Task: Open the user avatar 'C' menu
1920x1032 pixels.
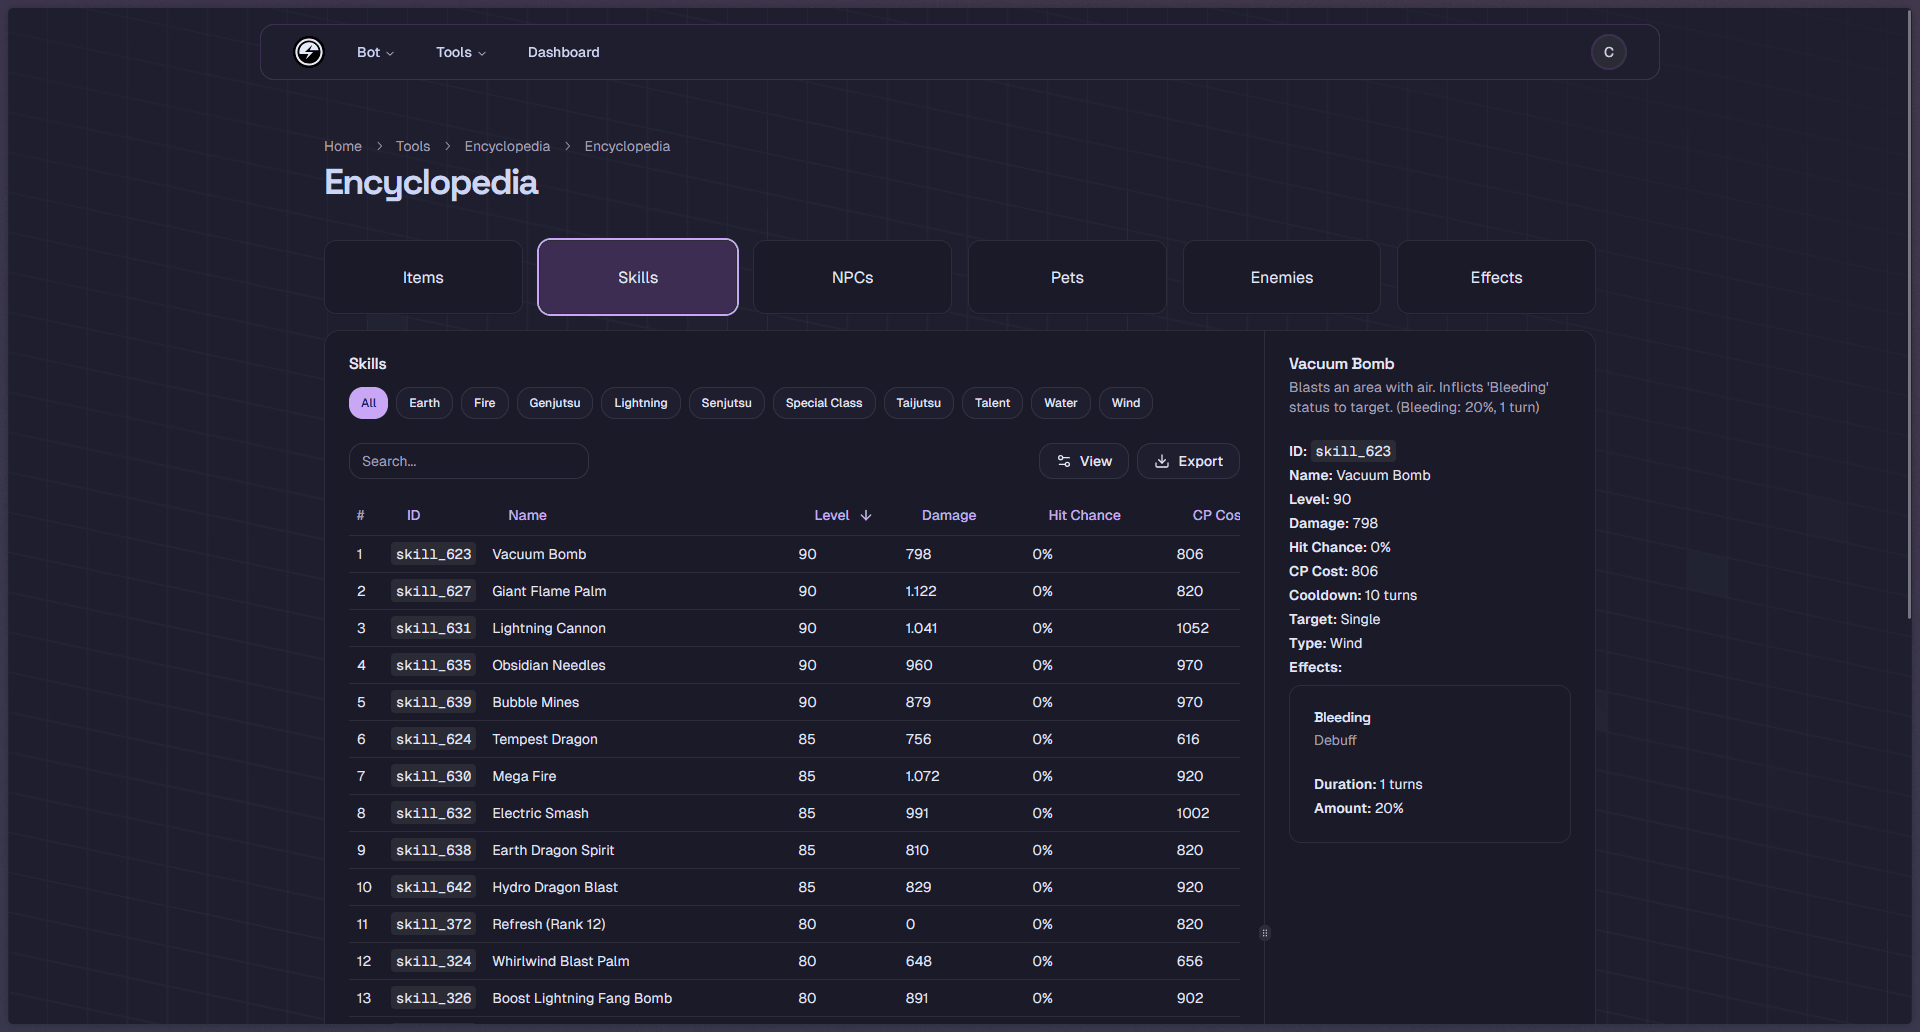Action: (1608, 52)
